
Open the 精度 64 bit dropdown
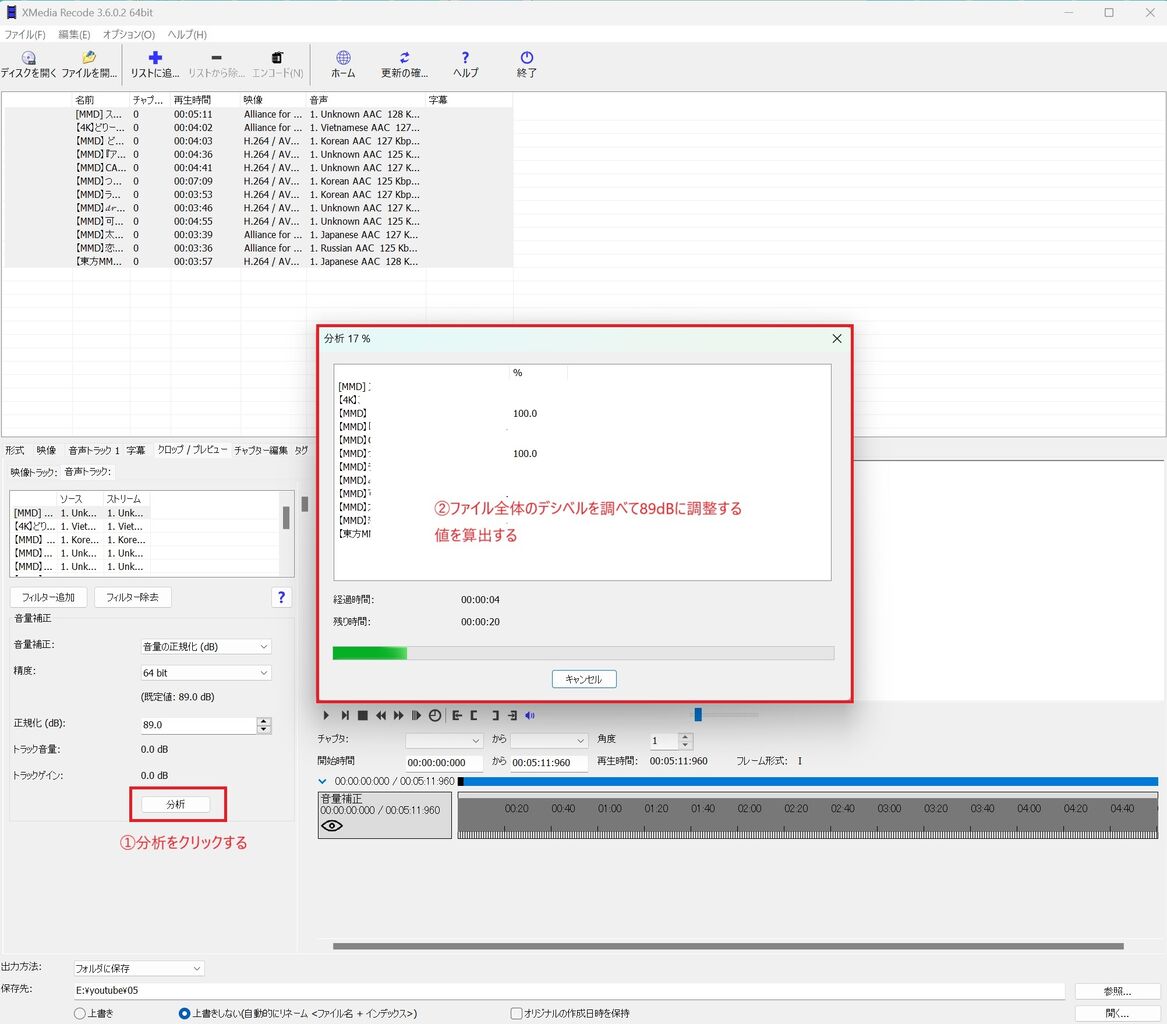(x=205, y=673)
